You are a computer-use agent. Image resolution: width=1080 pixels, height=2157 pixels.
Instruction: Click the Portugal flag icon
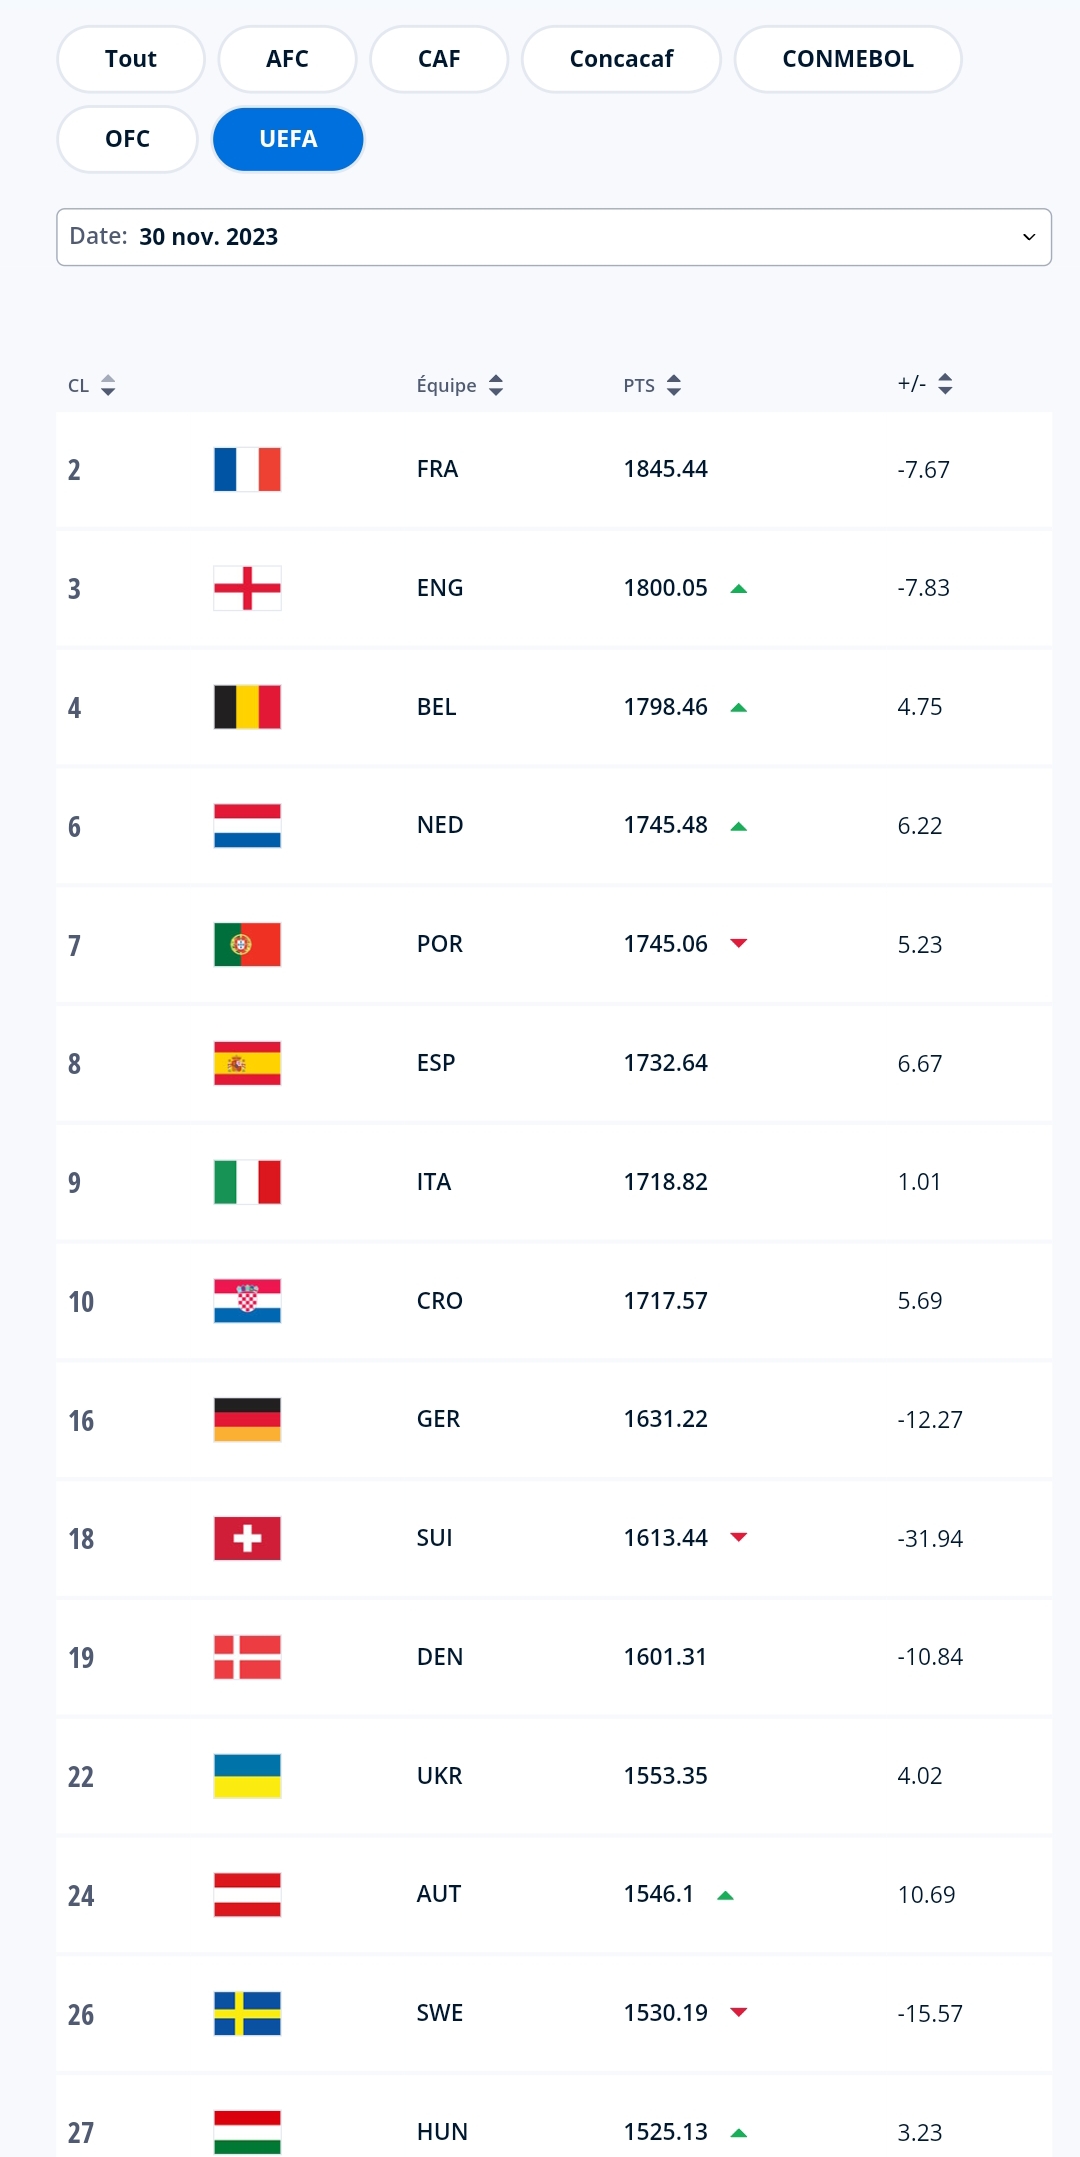click(x=247, y=944)
